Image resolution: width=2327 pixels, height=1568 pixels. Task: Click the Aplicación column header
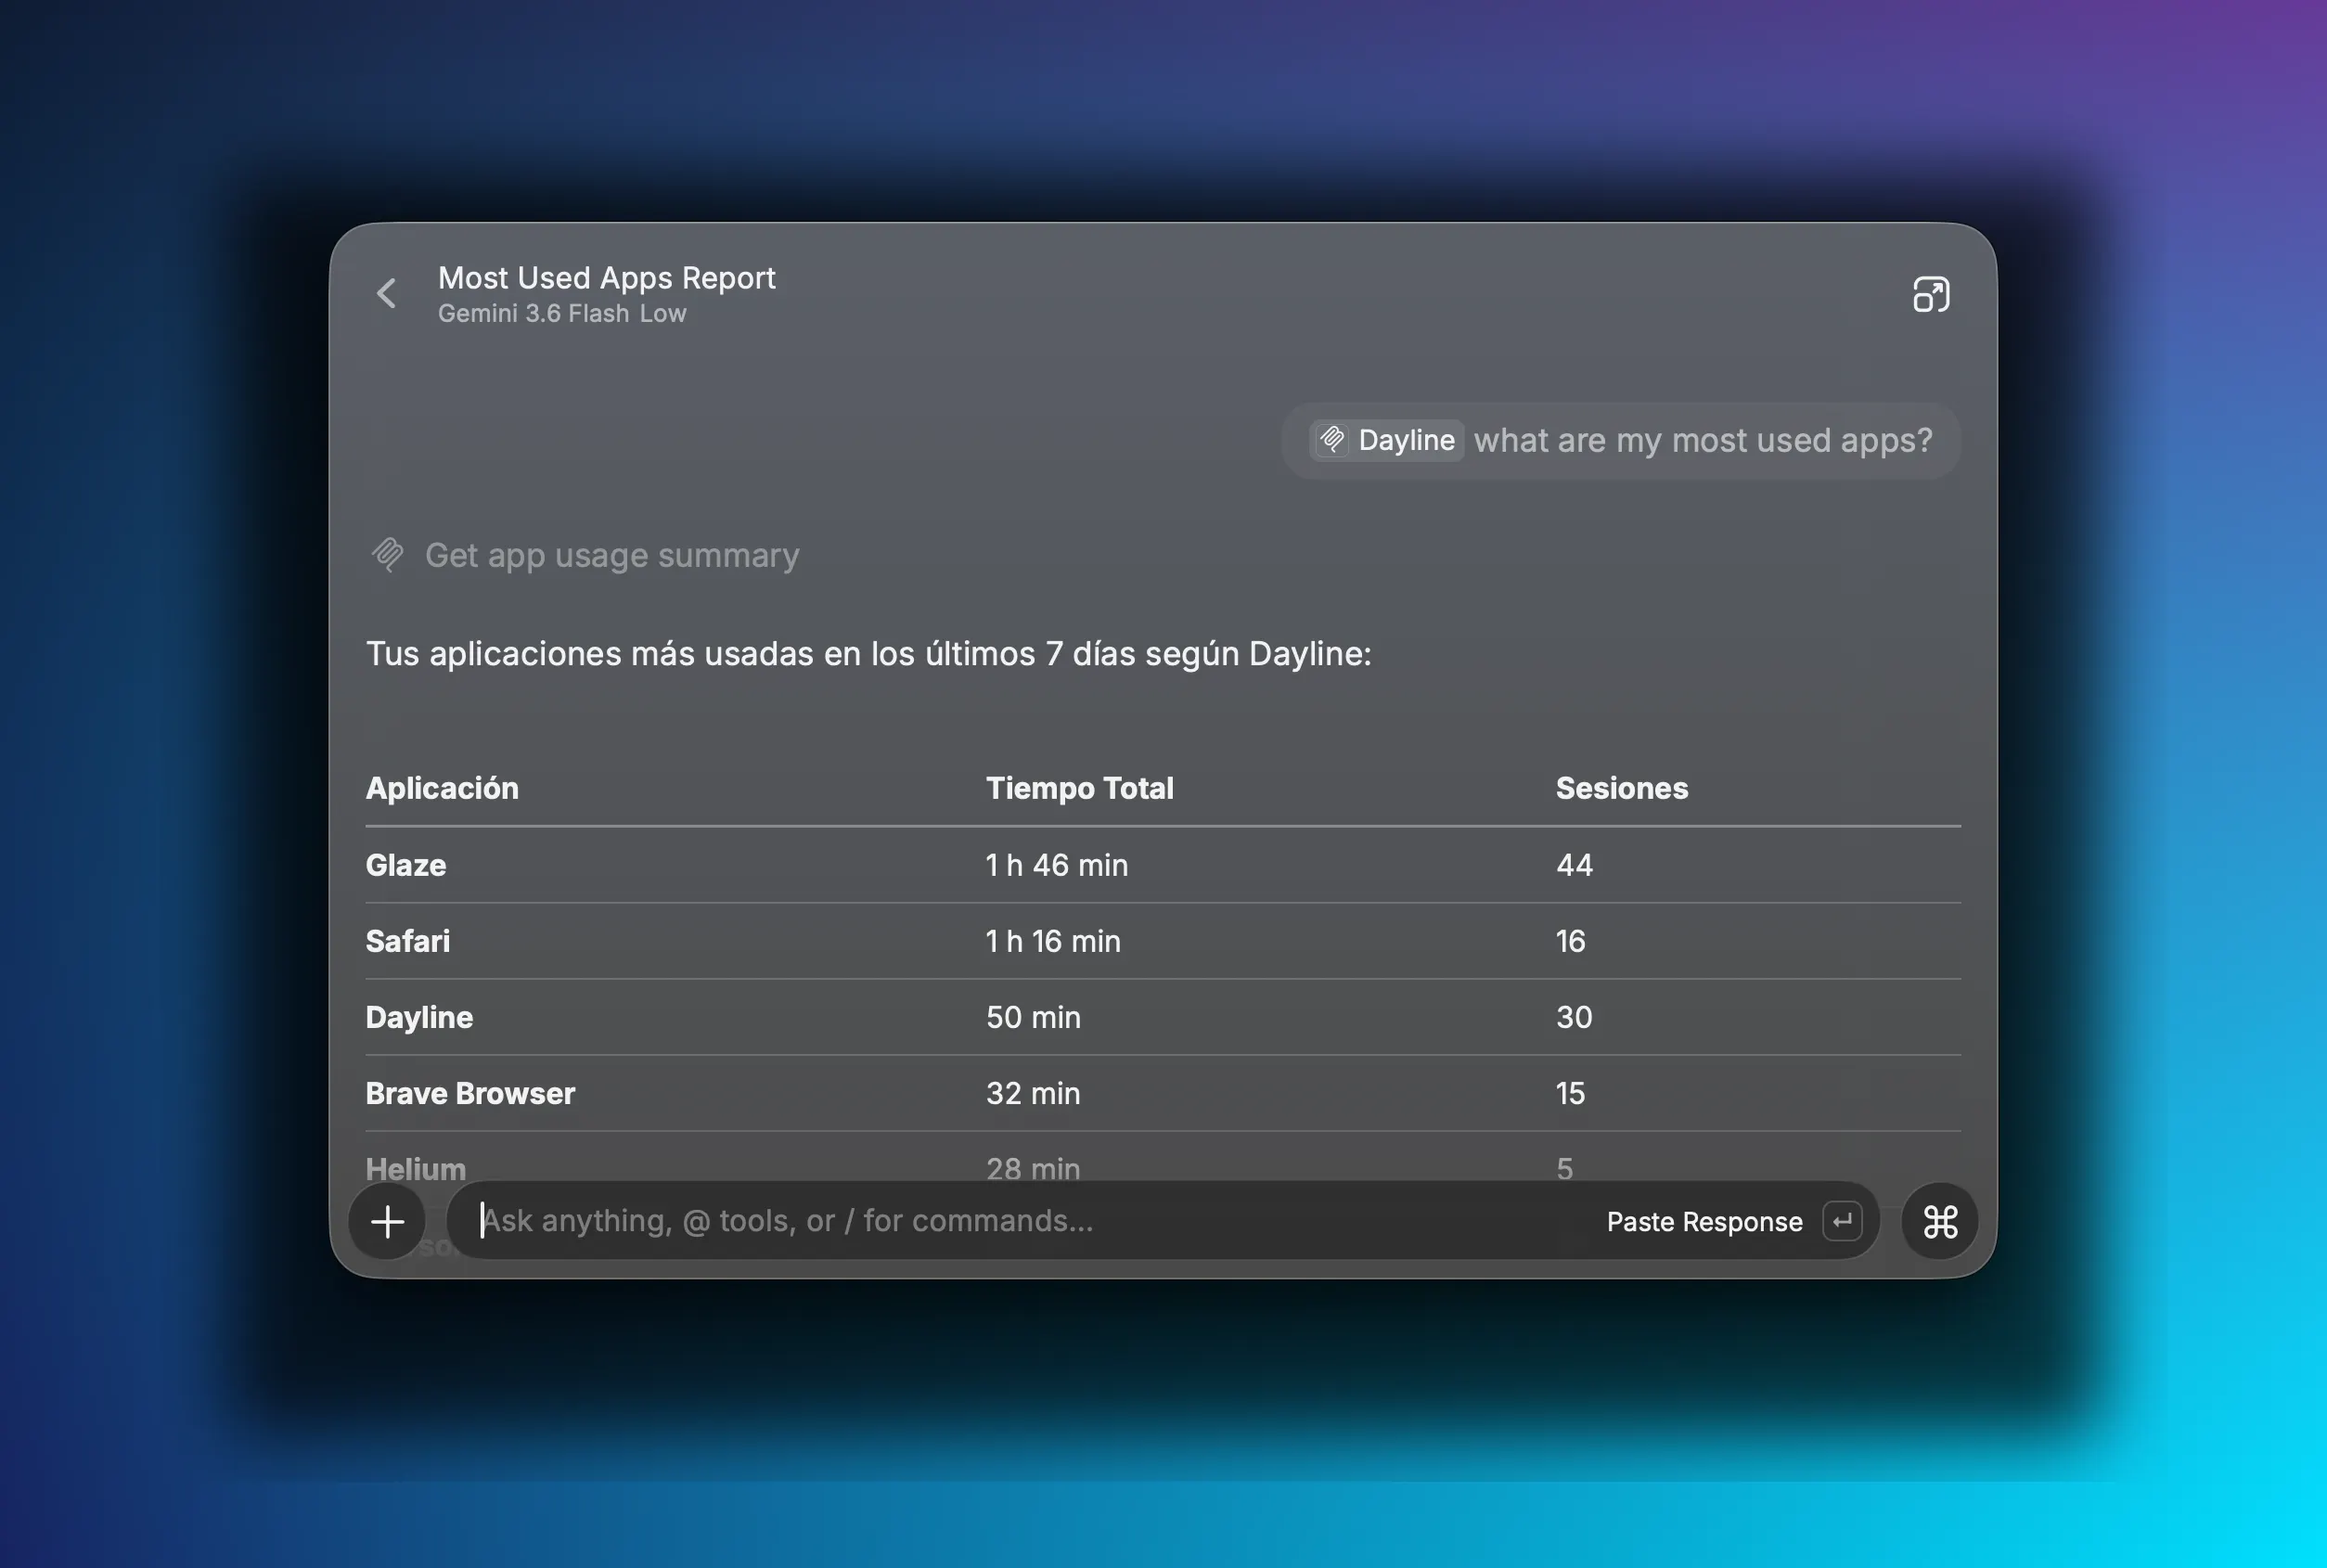[442, 788]
